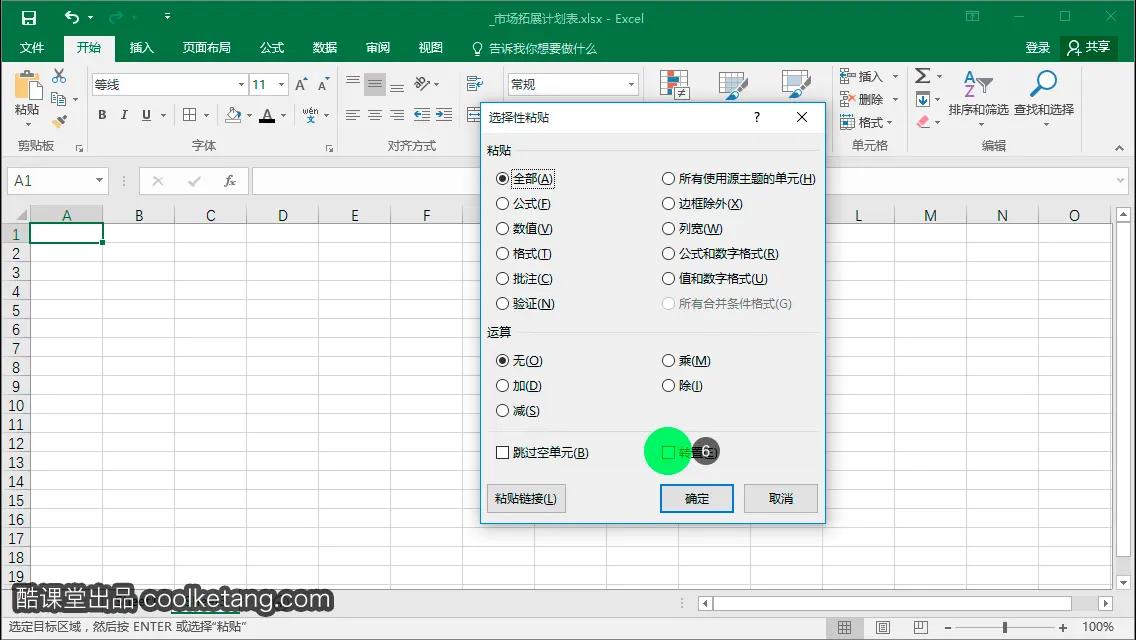Screen dimensions: 1136x640
Task: Toggle Bold formatting
Action: [x=102, y=115]
